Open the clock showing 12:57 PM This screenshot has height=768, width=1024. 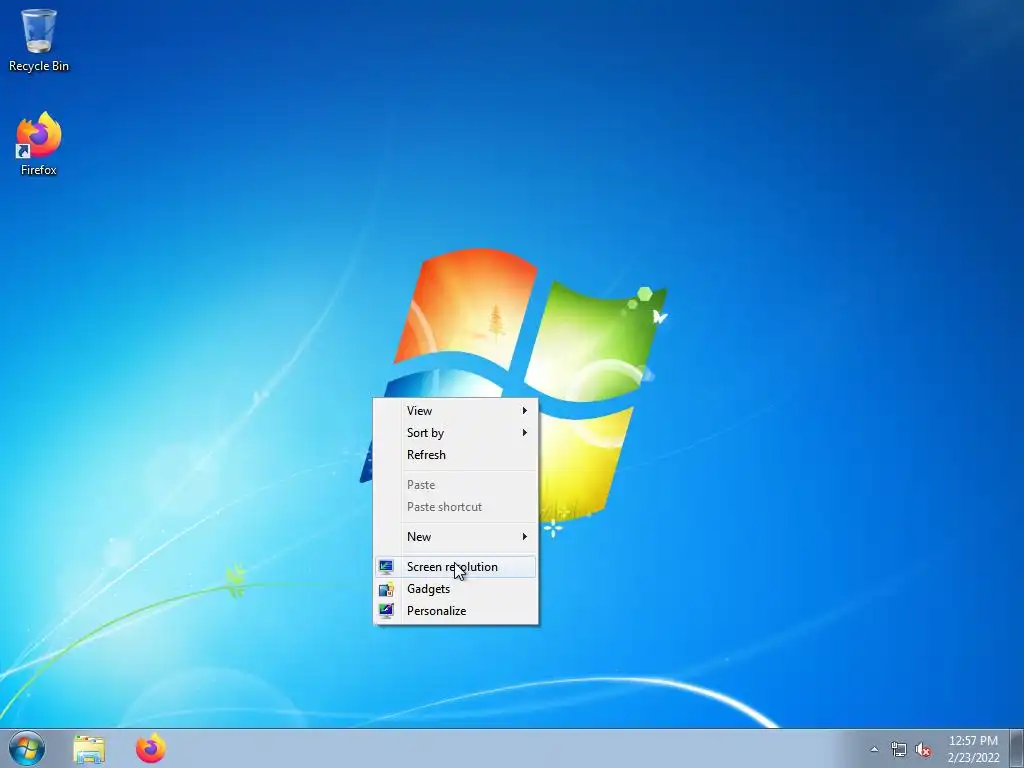tap(973, 749)
